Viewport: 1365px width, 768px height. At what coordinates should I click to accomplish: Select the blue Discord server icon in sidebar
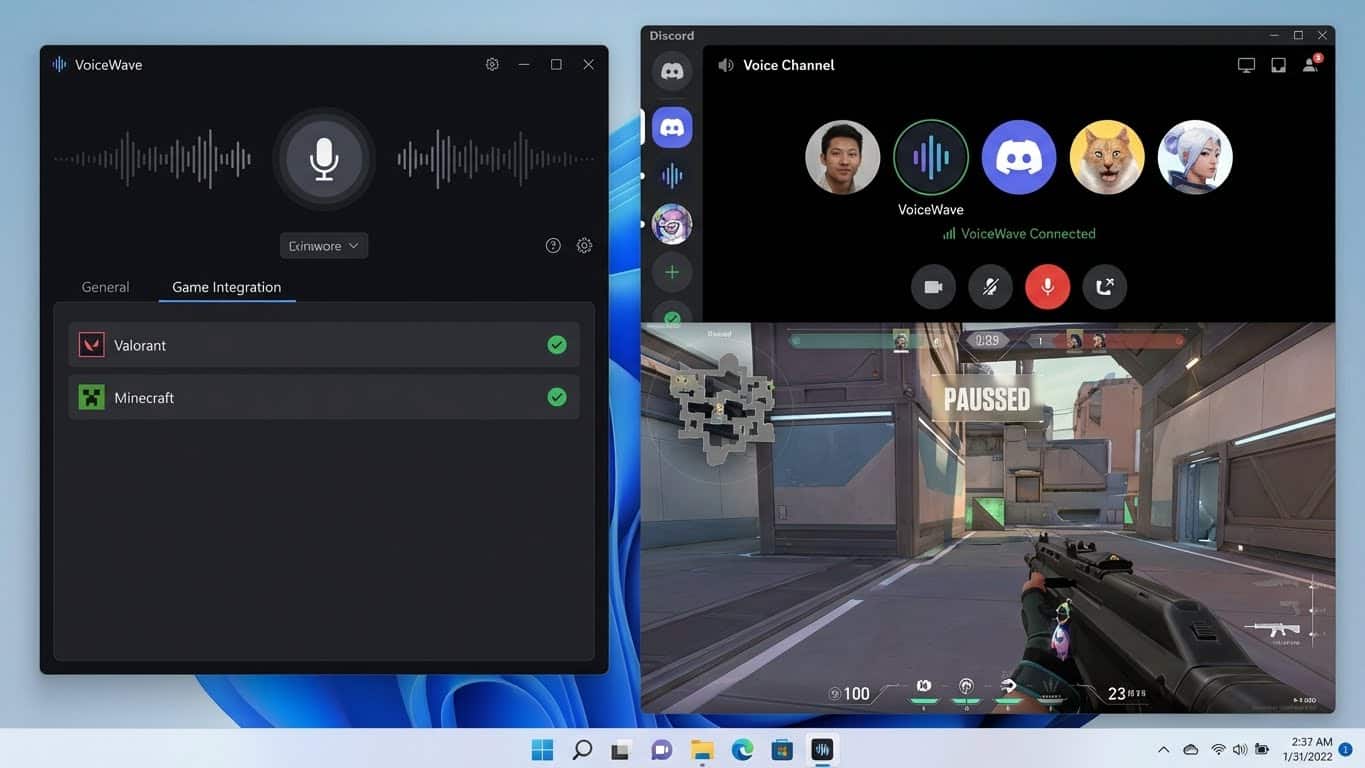coord(672,127)
